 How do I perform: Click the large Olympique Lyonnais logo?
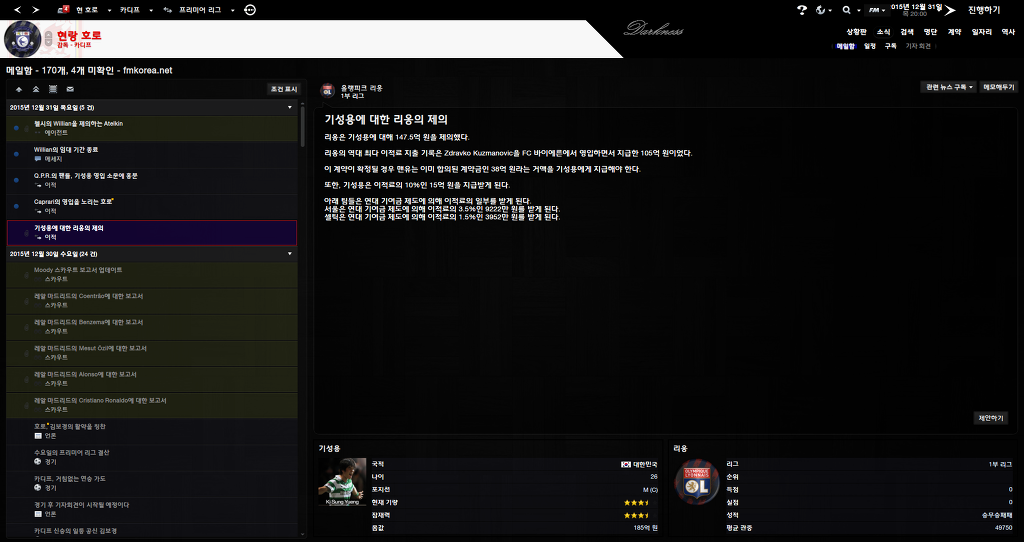click(x=696, y=481)
